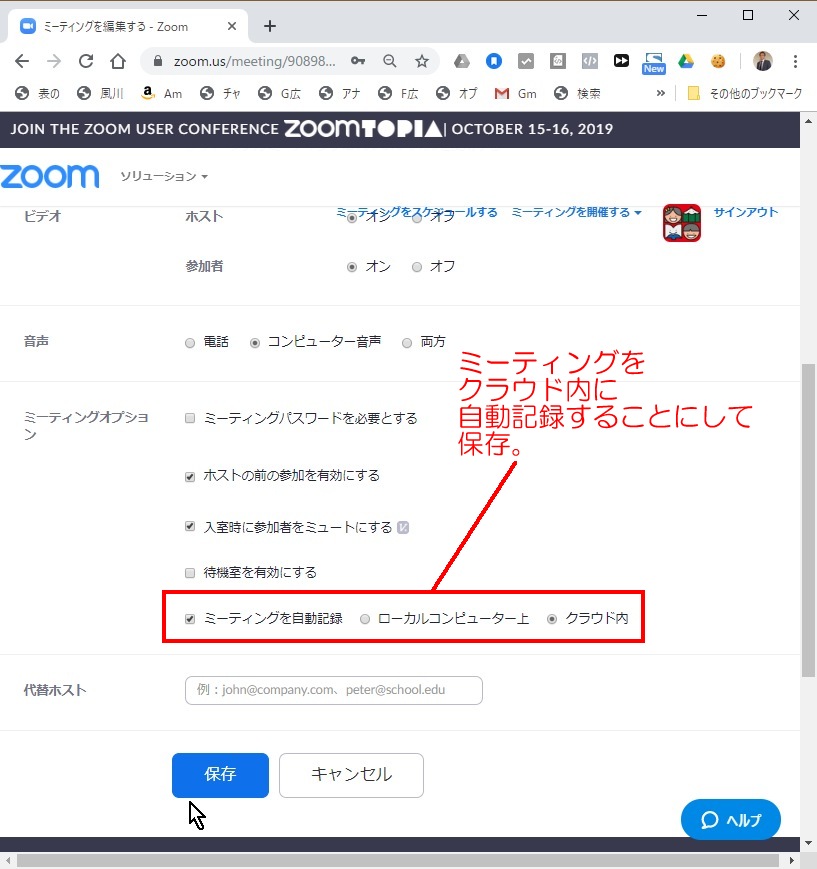Show more bookmarks via chevron

point(660,93)
